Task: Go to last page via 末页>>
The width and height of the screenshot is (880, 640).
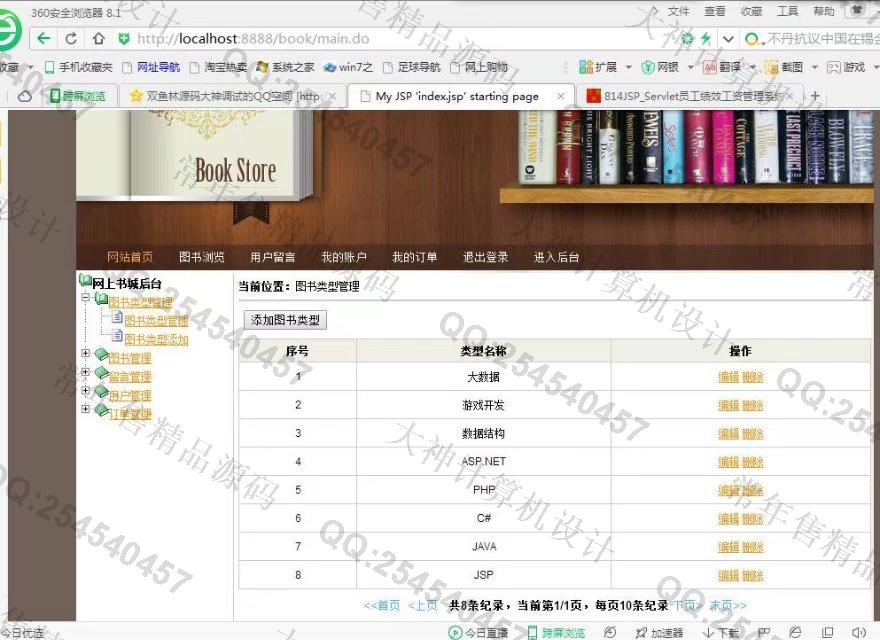Action: point(728,606)
